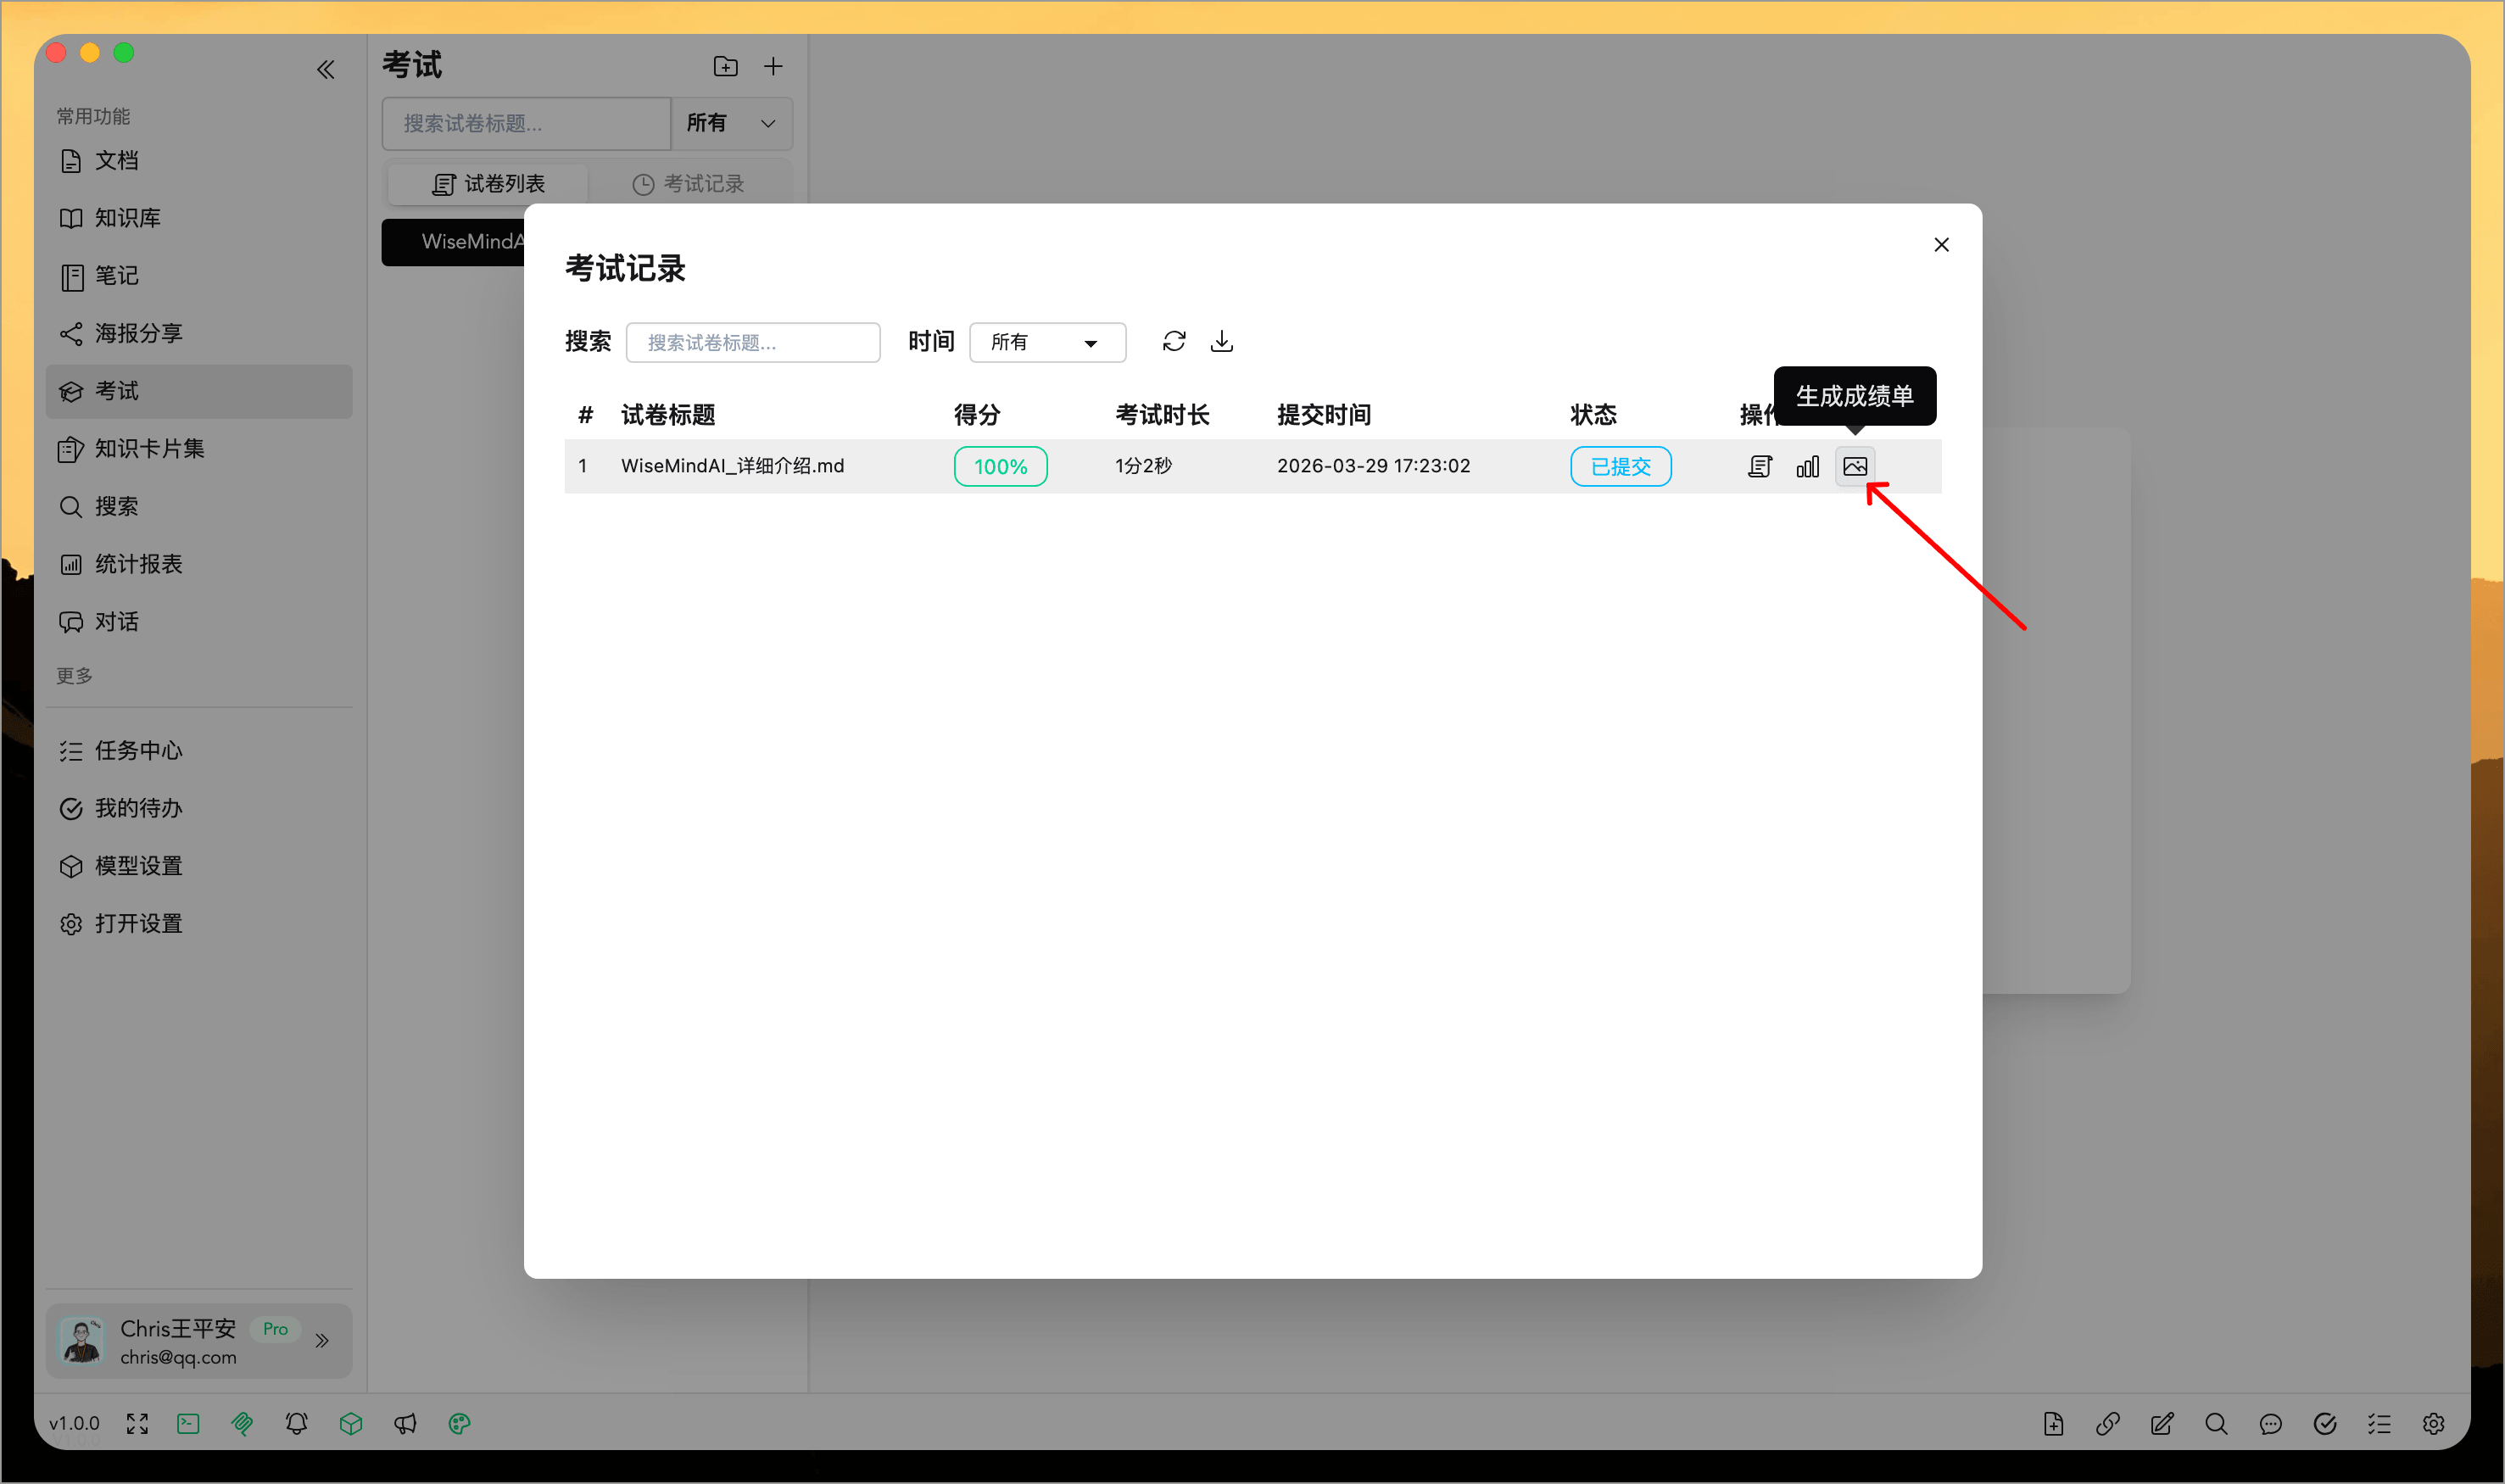Download exam records with export icon
This screenshot has width=2505, height=1484.
click(x=1221, y=342)
